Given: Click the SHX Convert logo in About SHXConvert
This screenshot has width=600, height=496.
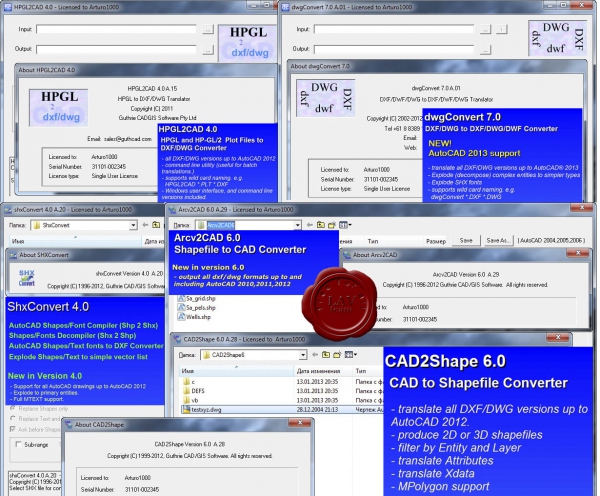Looking at the screenshot, I should (27, 278).
